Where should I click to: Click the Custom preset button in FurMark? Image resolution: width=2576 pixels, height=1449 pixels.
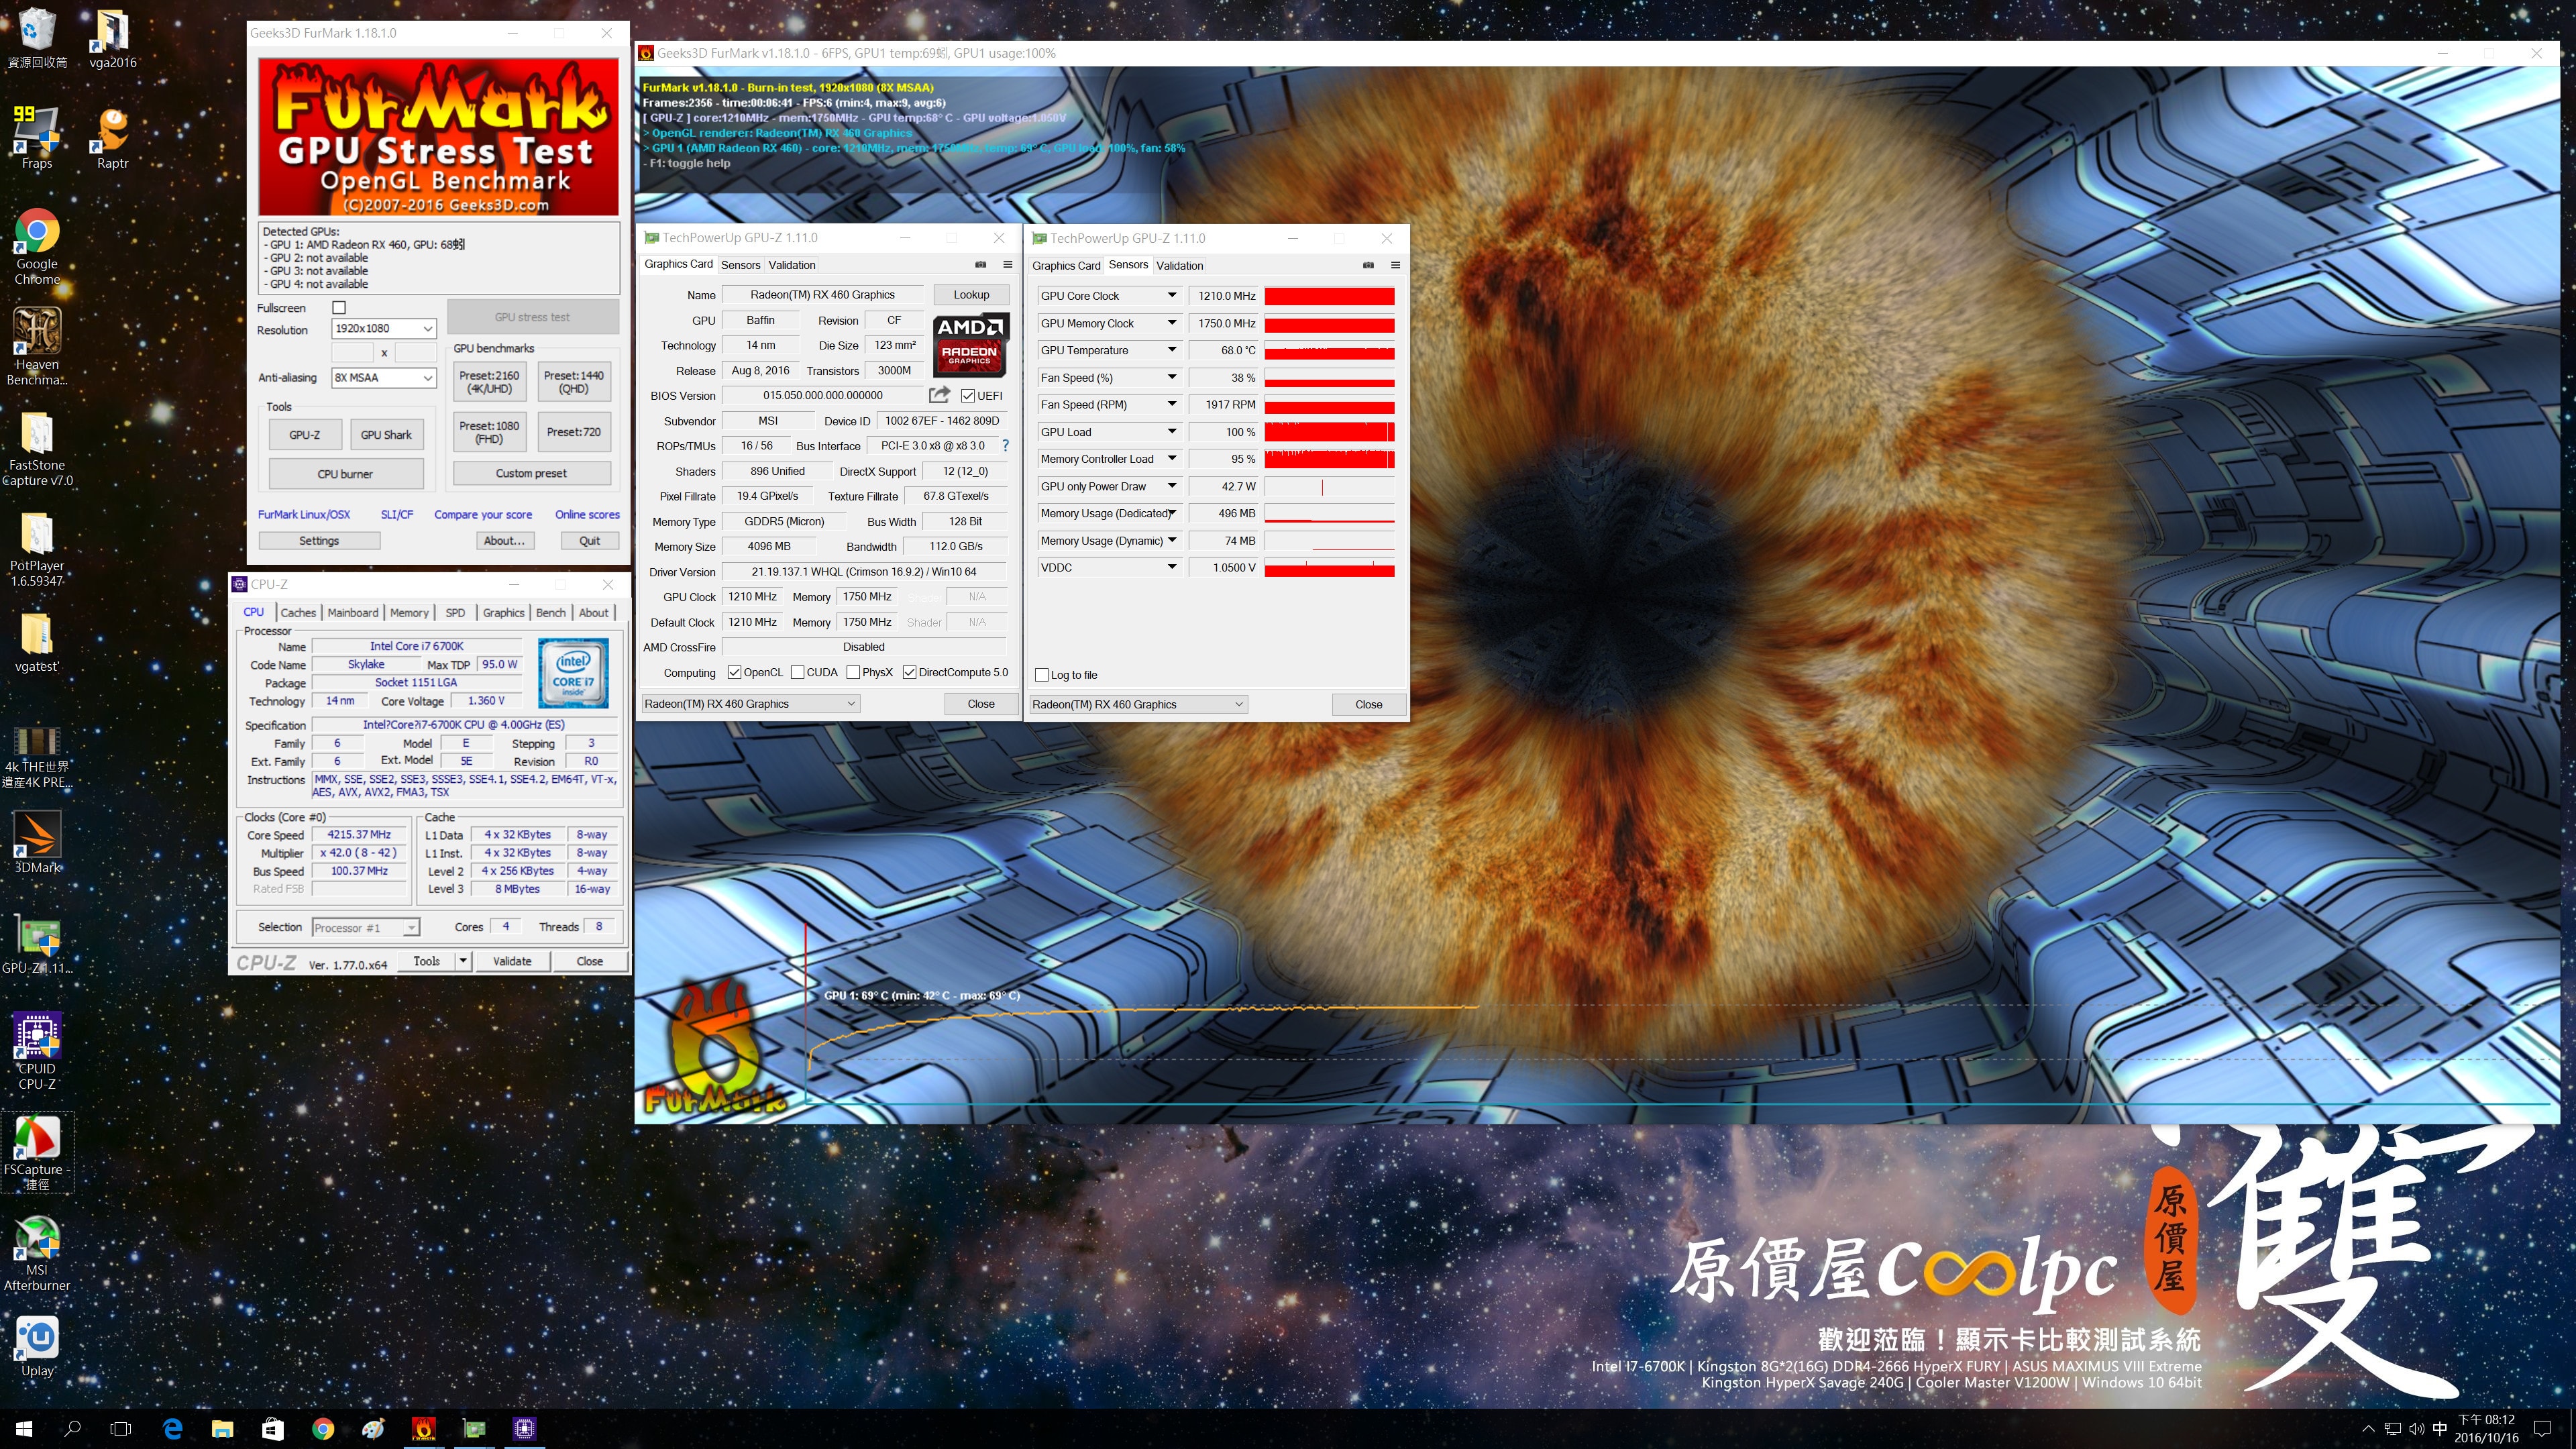coord(531,473)
